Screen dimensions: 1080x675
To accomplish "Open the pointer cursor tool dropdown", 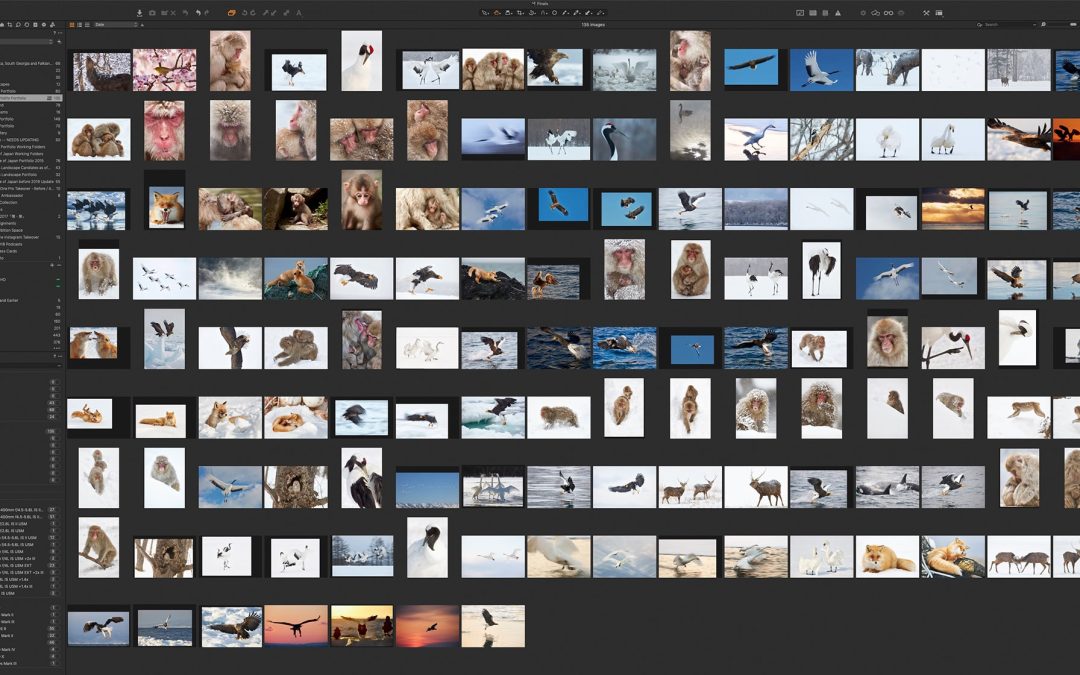I will (486, 13).
